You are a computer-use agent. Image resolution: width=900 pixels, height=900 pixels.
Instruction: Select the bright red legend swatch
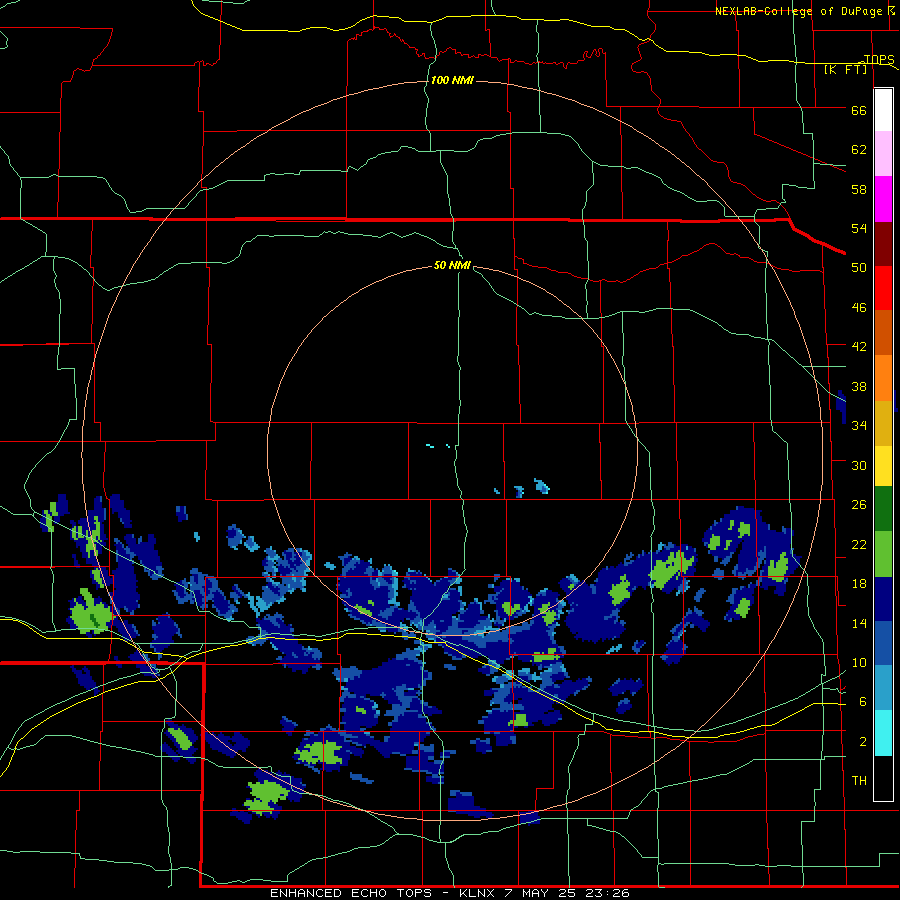[x=883, y=288]
